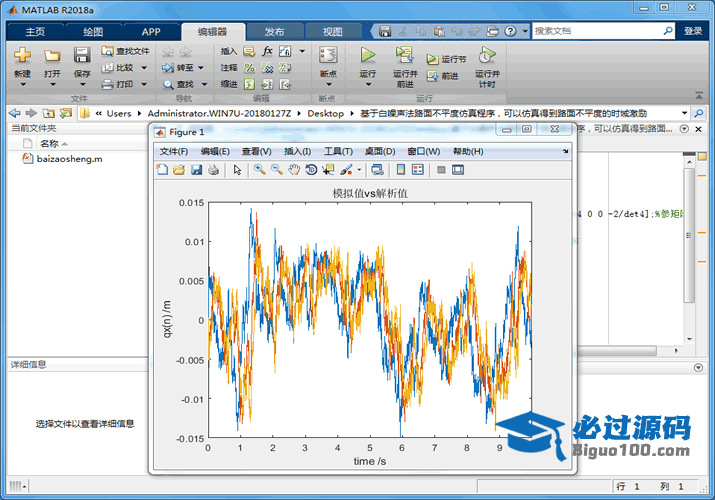Click the comment percent (%) icon
The width and height of the screenshot is (715, 500).
(249, 68)
